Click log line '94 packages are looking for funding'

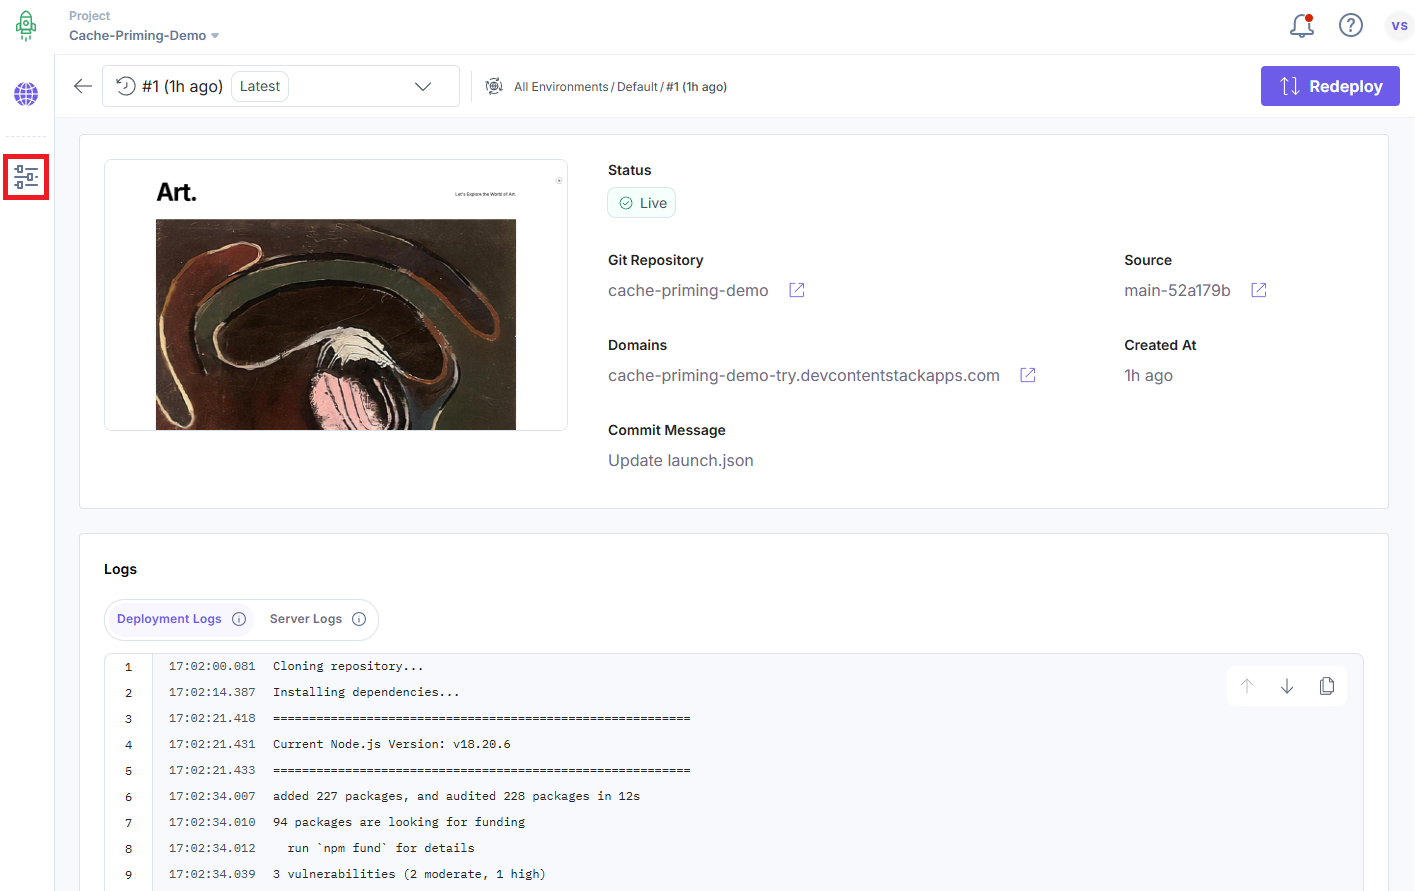click(399, 822)
